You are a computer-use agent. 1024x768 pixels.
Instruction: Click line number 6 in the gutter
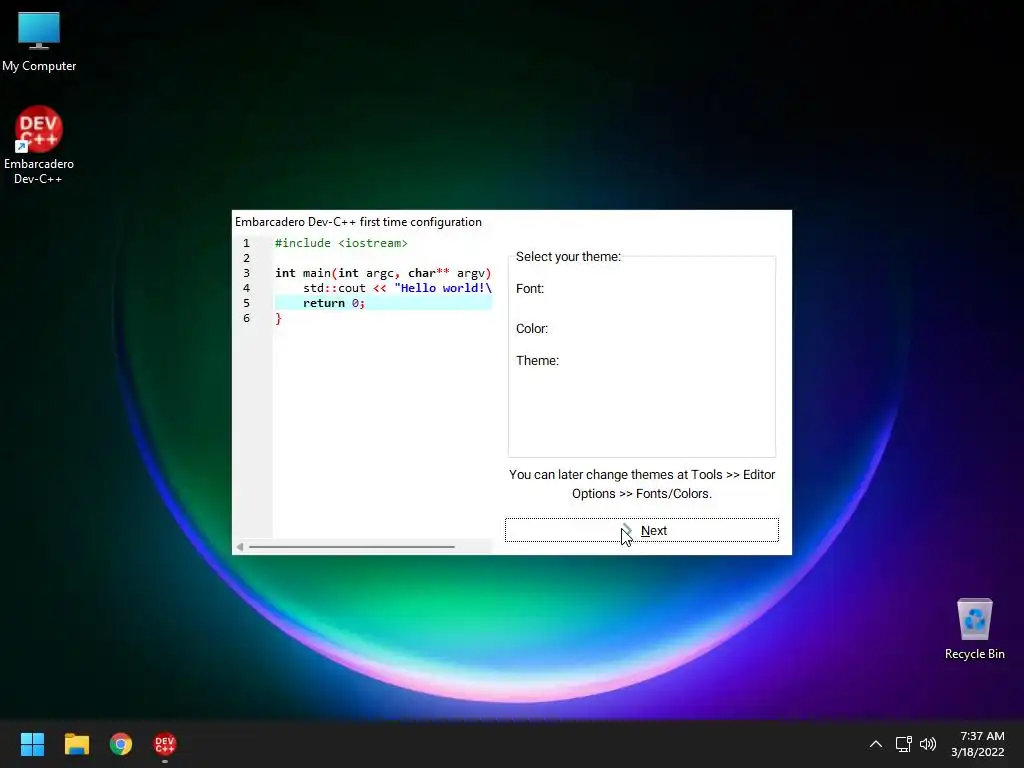246,318
